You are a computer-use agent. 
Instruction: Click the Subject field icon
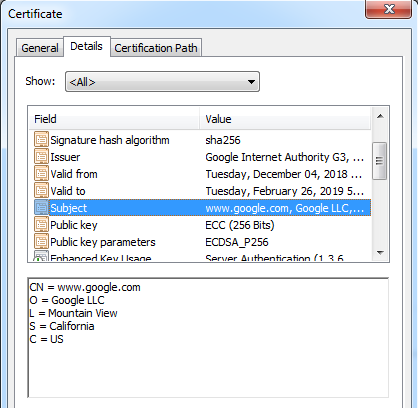click(41, 208)
